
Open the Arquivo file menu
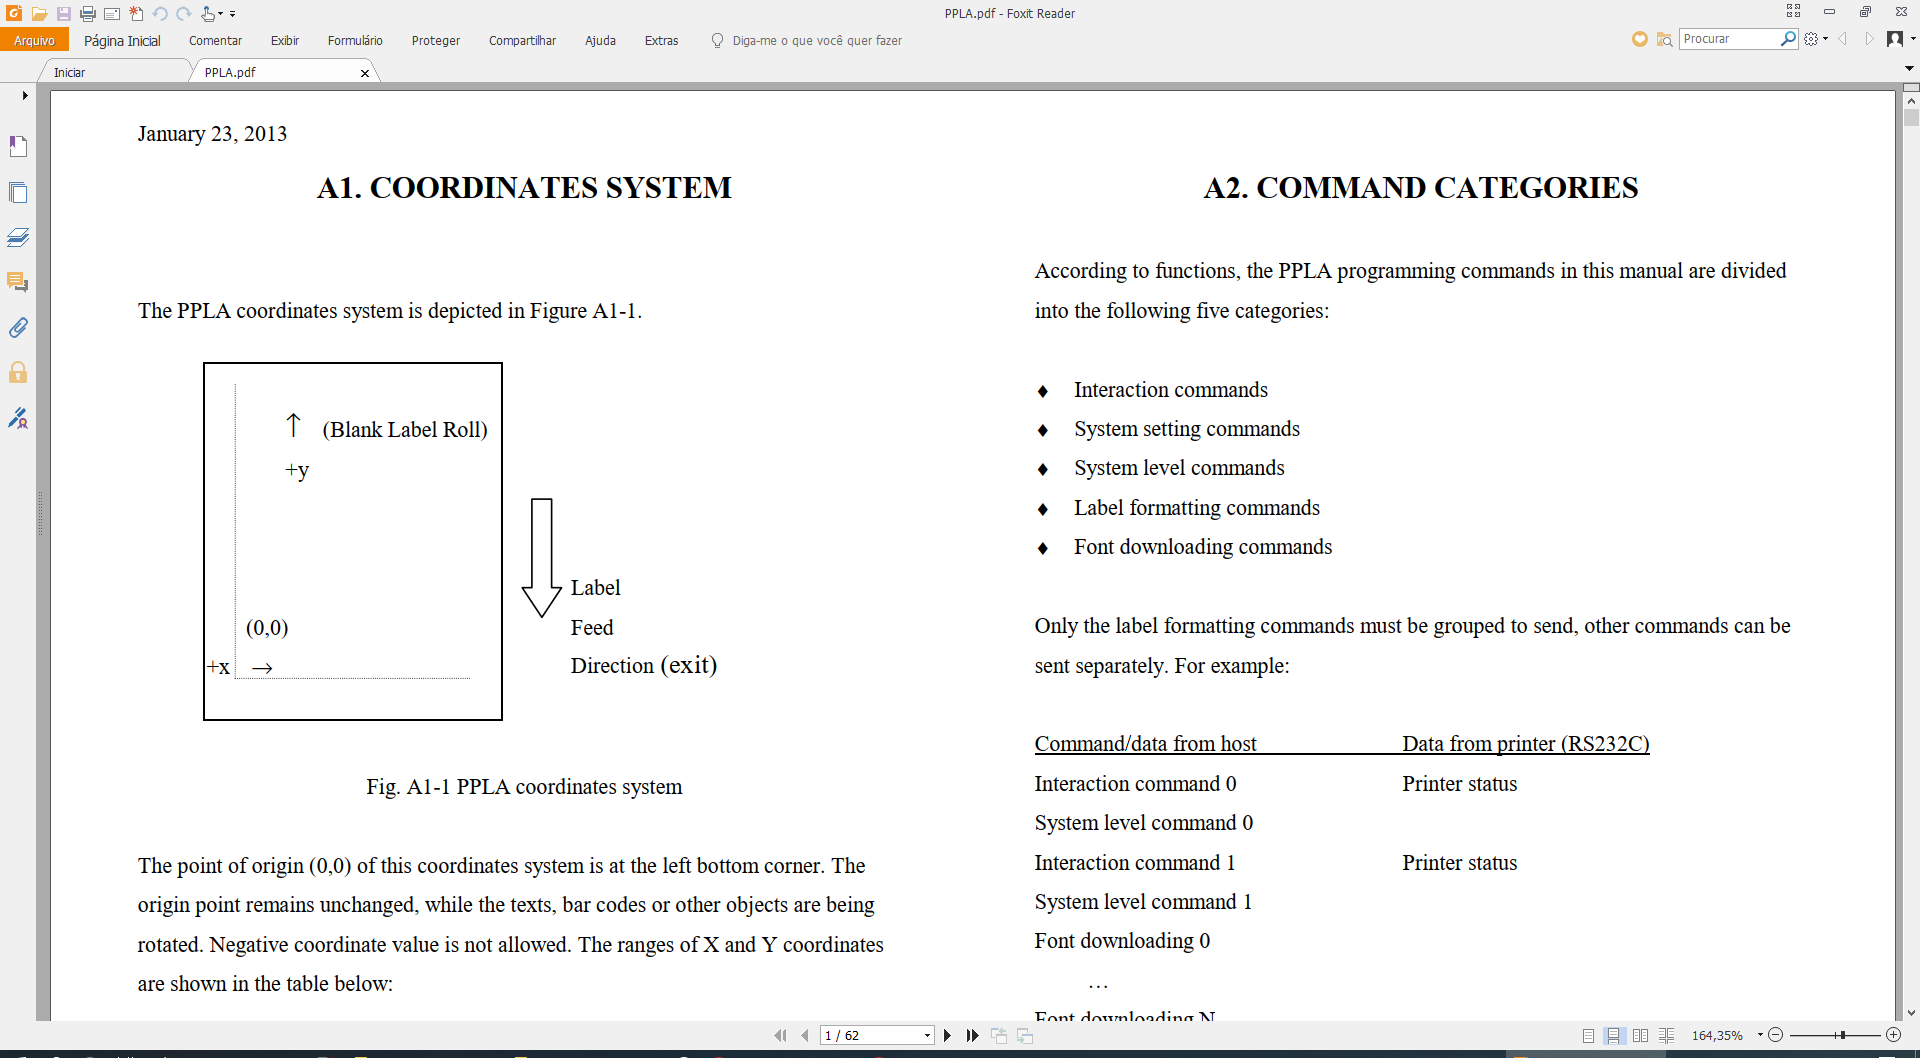tap(34, 40)
